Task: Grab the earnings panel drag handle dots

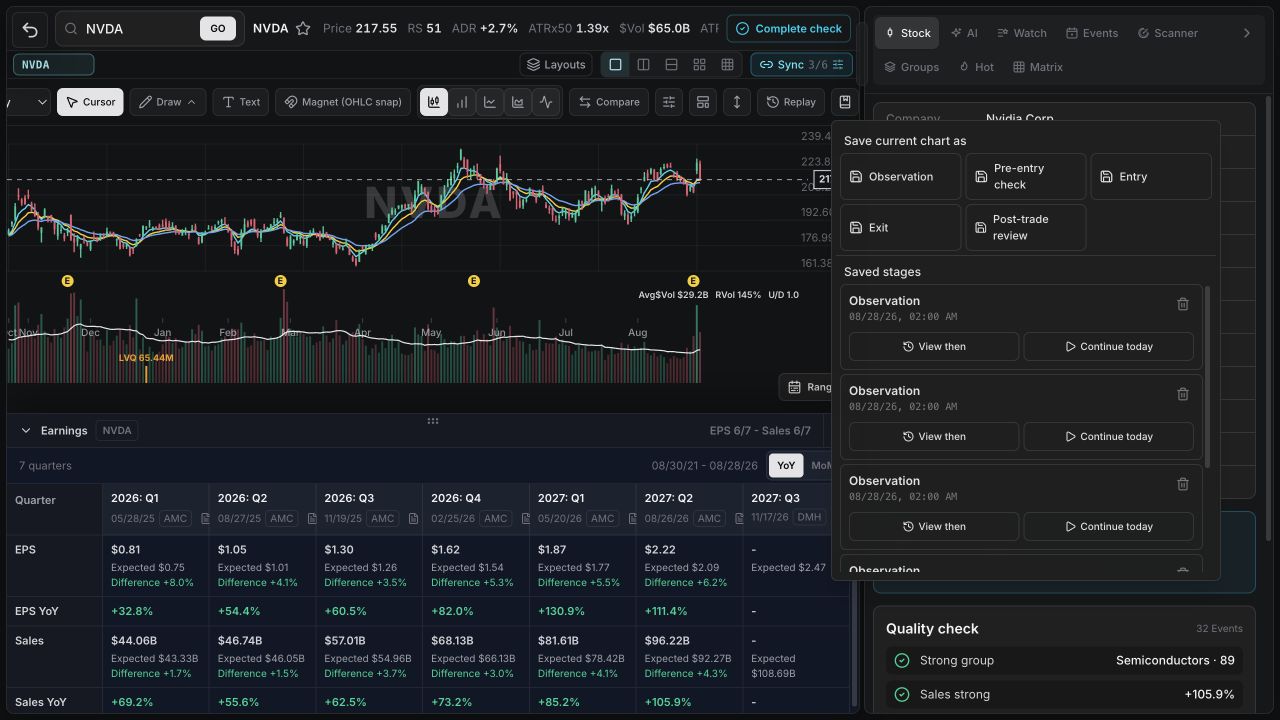Action: pyautogui.click(x=433, y=421)
